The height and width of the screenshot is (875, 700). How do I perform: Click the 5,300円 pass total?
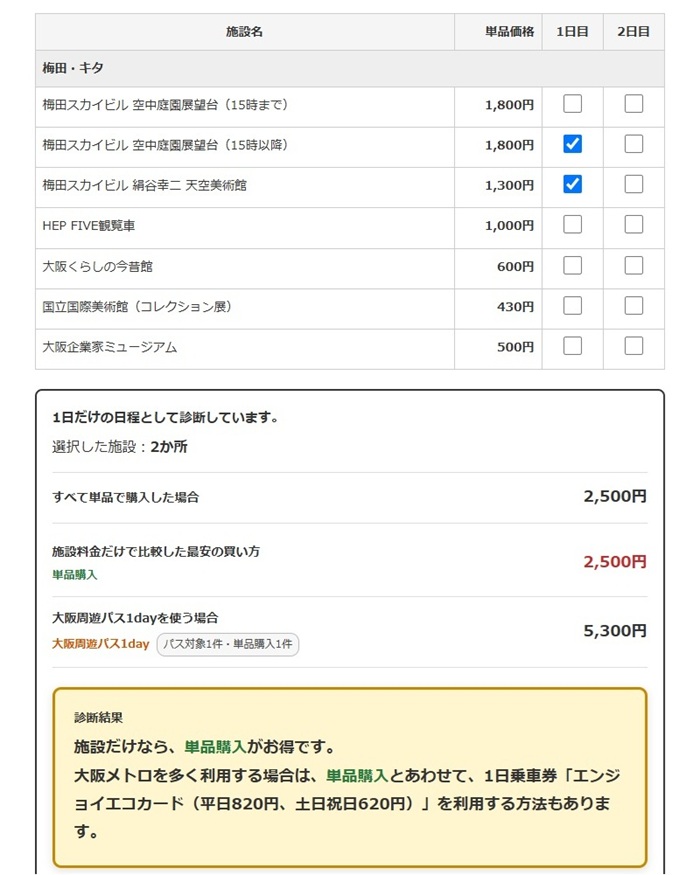[615, 631]
